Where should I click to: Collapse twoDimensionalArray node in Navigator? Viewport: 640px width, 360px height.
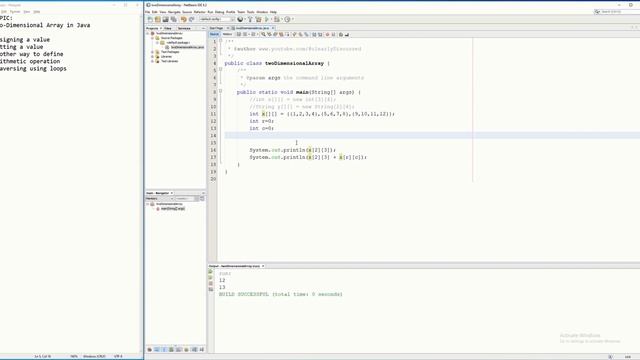coord(148,204)
